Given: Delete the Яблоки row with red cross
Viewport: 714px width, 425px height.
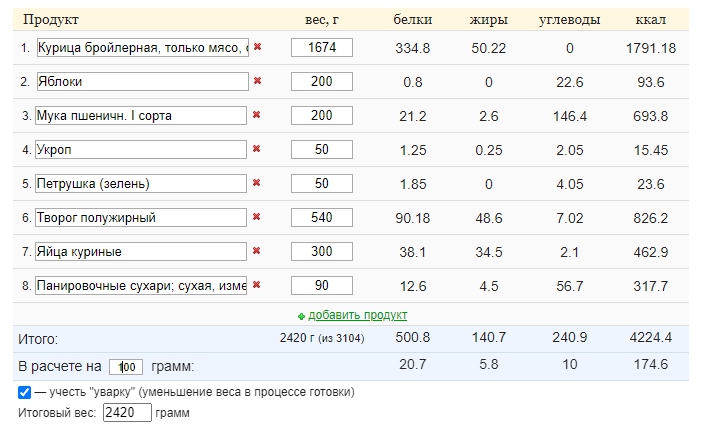Looking at the screenshot, I should pos(257,81).
